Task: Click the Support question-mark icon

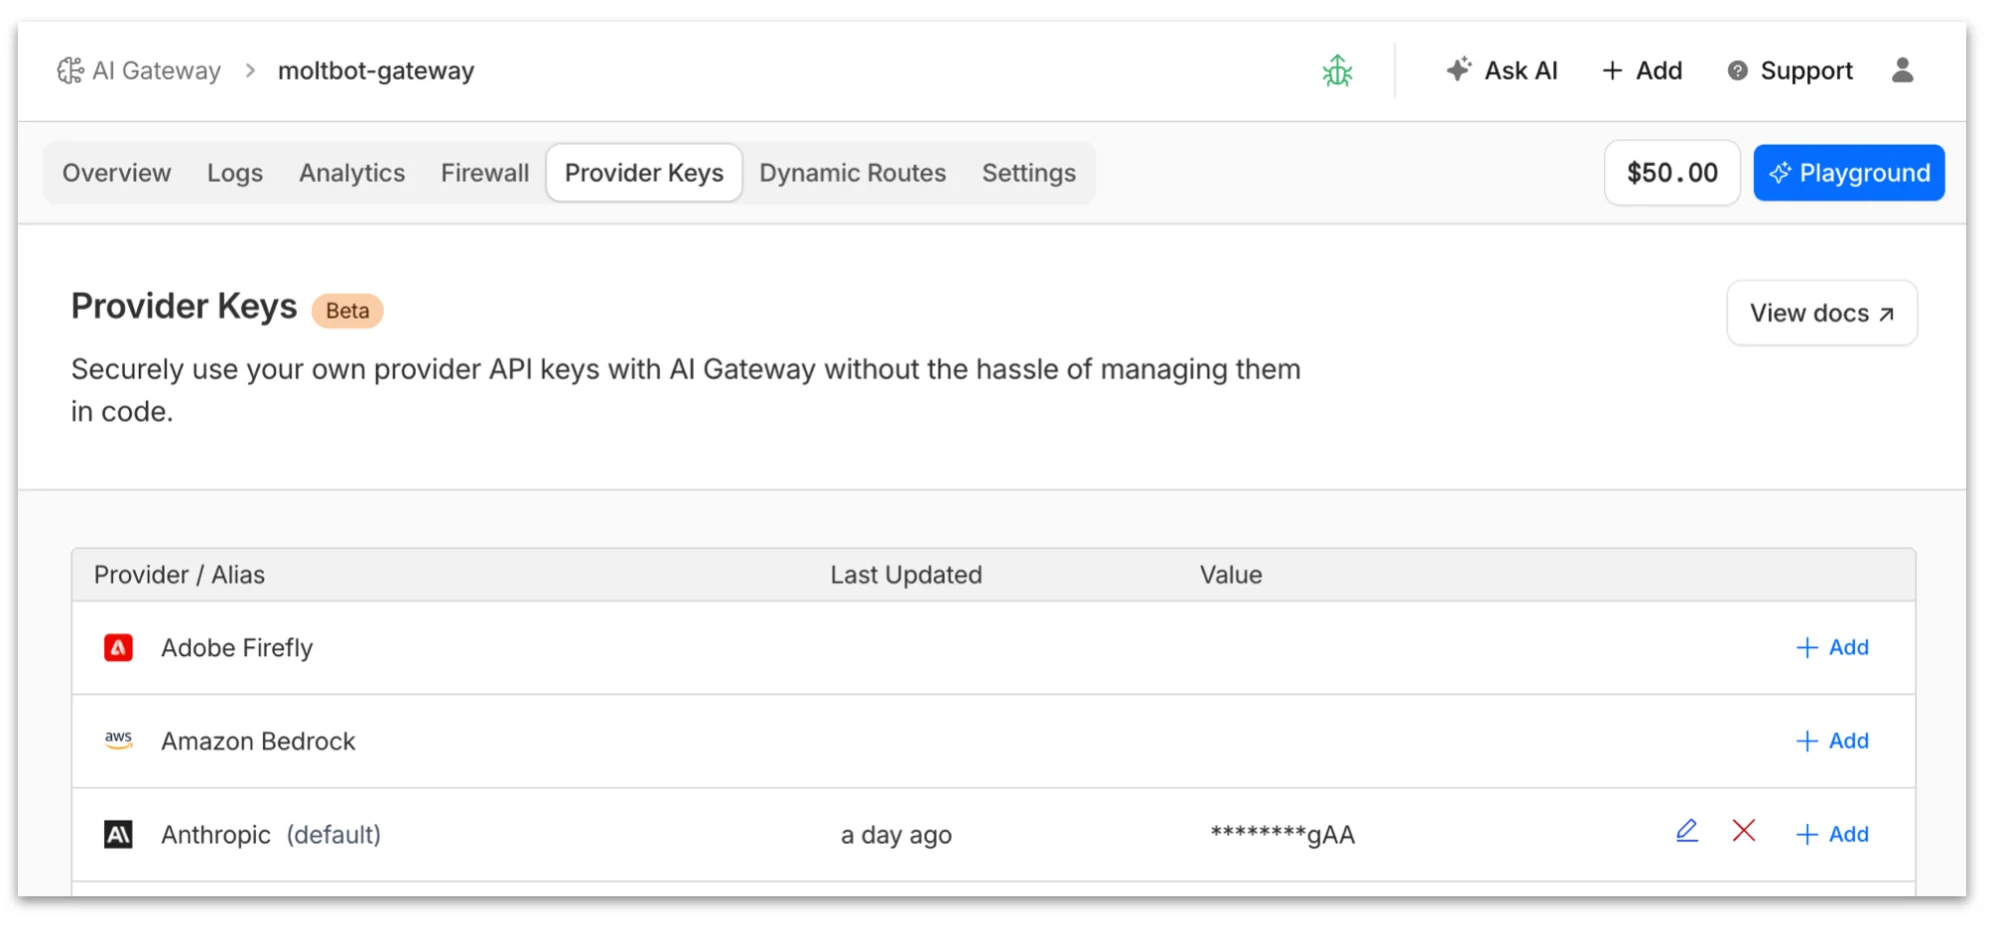Action: tap(1737, 70)
